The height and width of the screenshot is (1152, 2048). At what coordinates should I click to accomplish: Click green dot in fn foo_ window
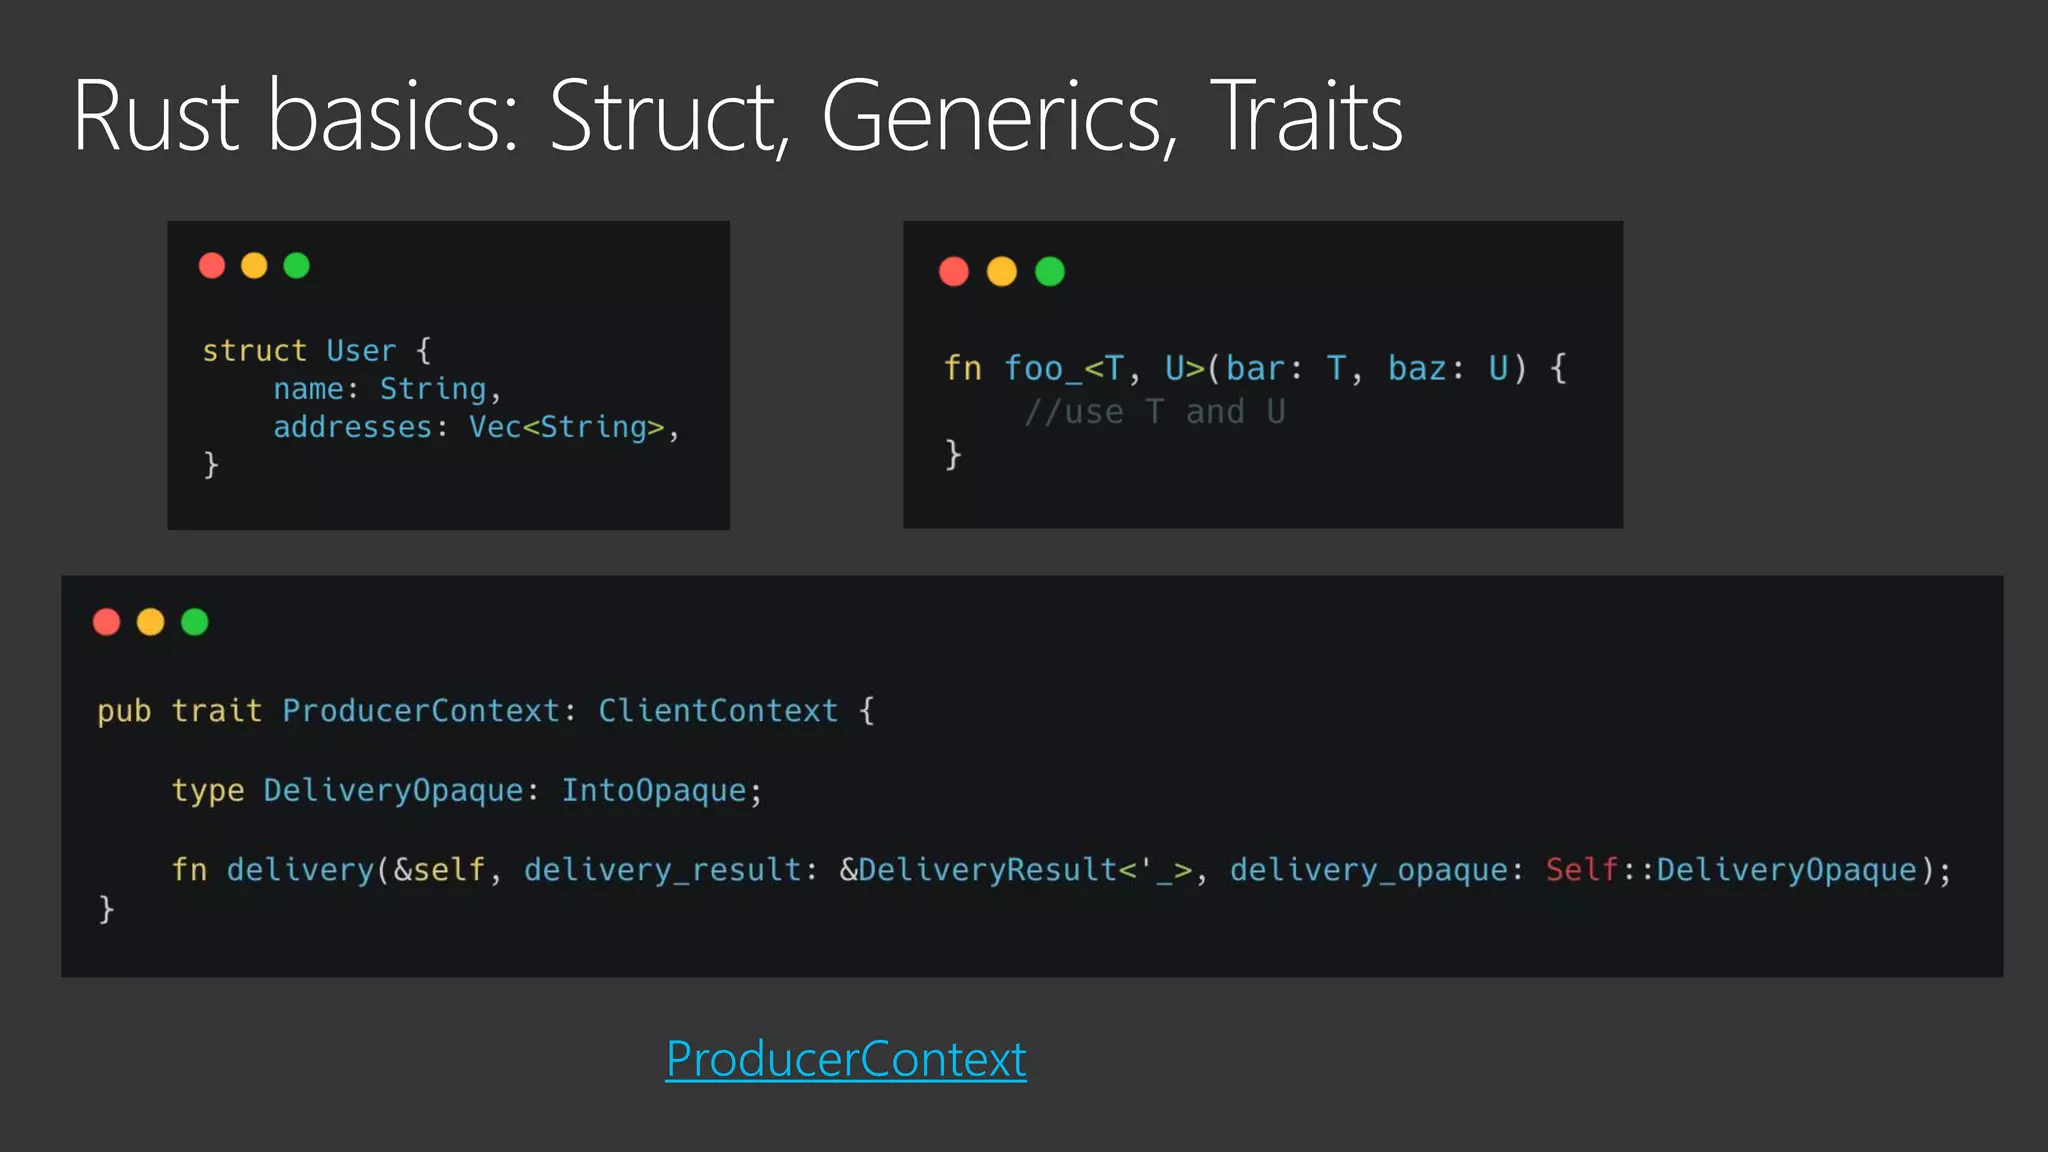tap(1050, 271)
